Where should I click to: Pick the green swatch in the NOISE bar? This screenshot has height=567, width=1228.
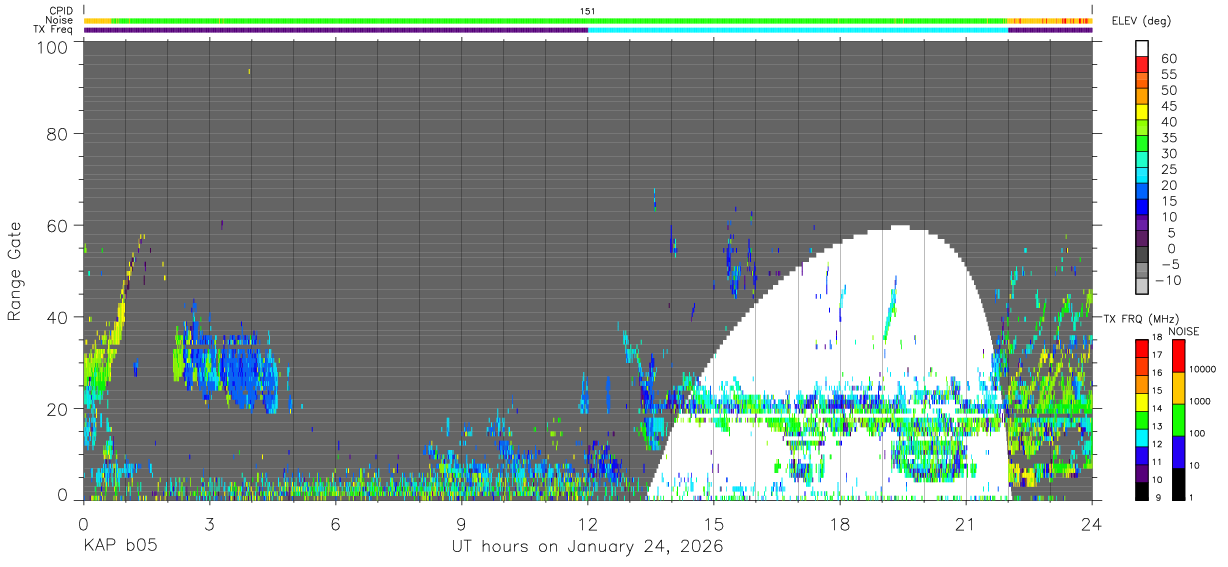1178,419
